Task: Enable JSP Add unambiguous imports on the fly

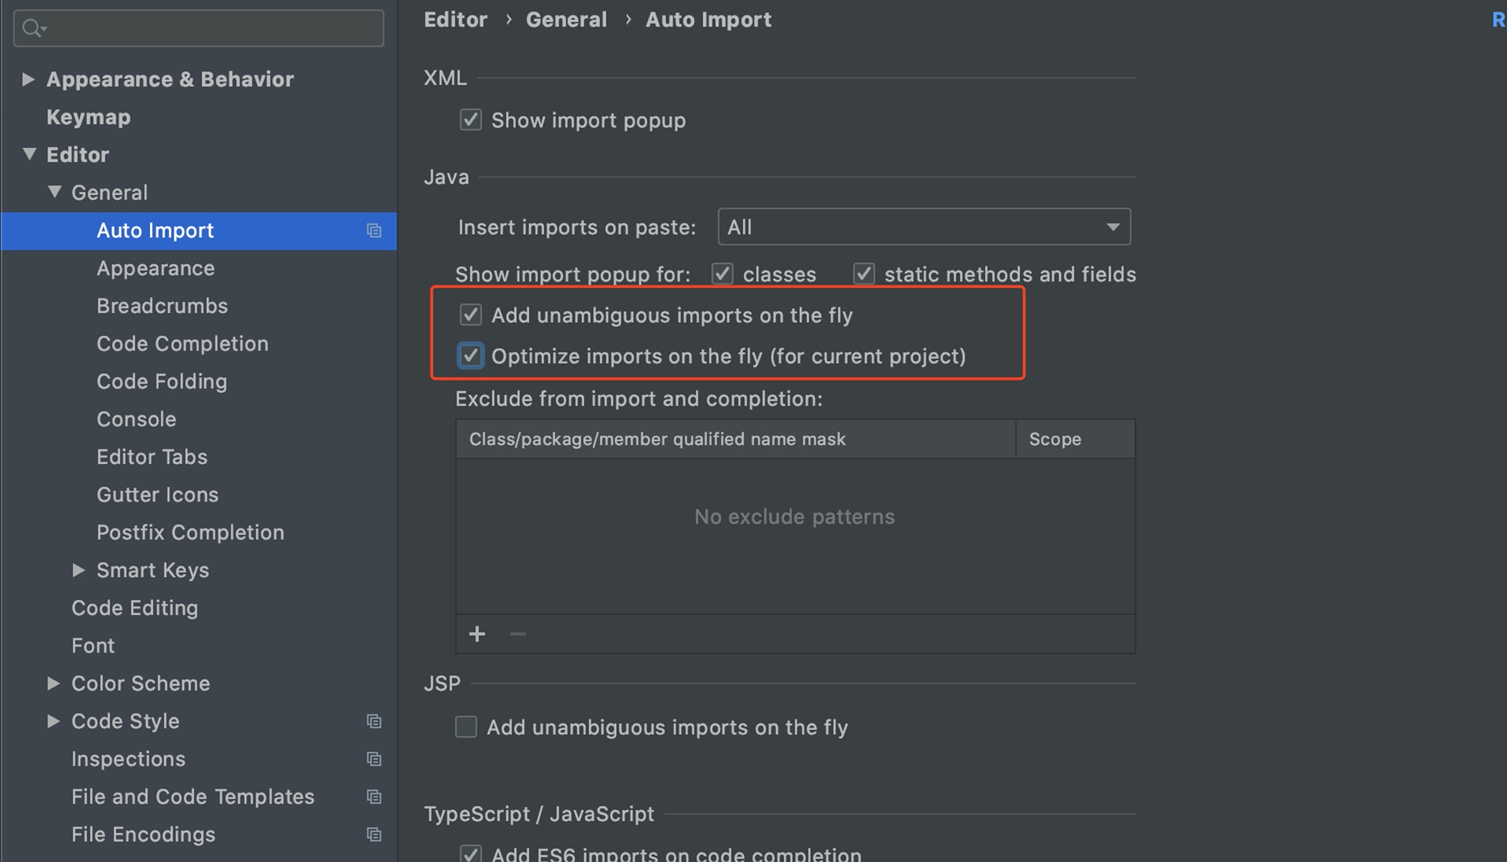Action: pos(466,727)
